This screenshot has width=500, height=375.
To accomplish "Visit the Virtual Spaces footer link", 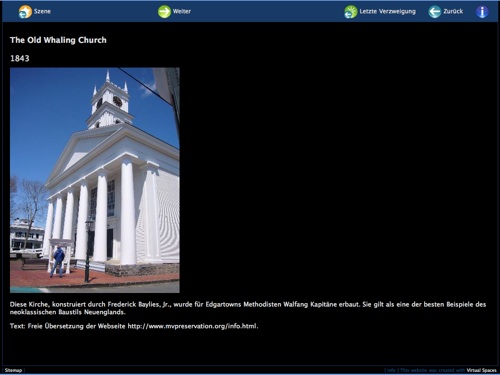I will pos(481,370).
